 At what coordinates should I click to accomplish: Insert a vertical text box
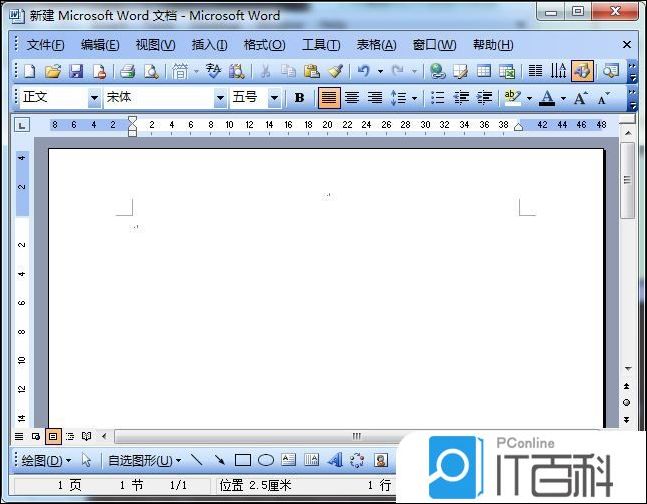312,459
